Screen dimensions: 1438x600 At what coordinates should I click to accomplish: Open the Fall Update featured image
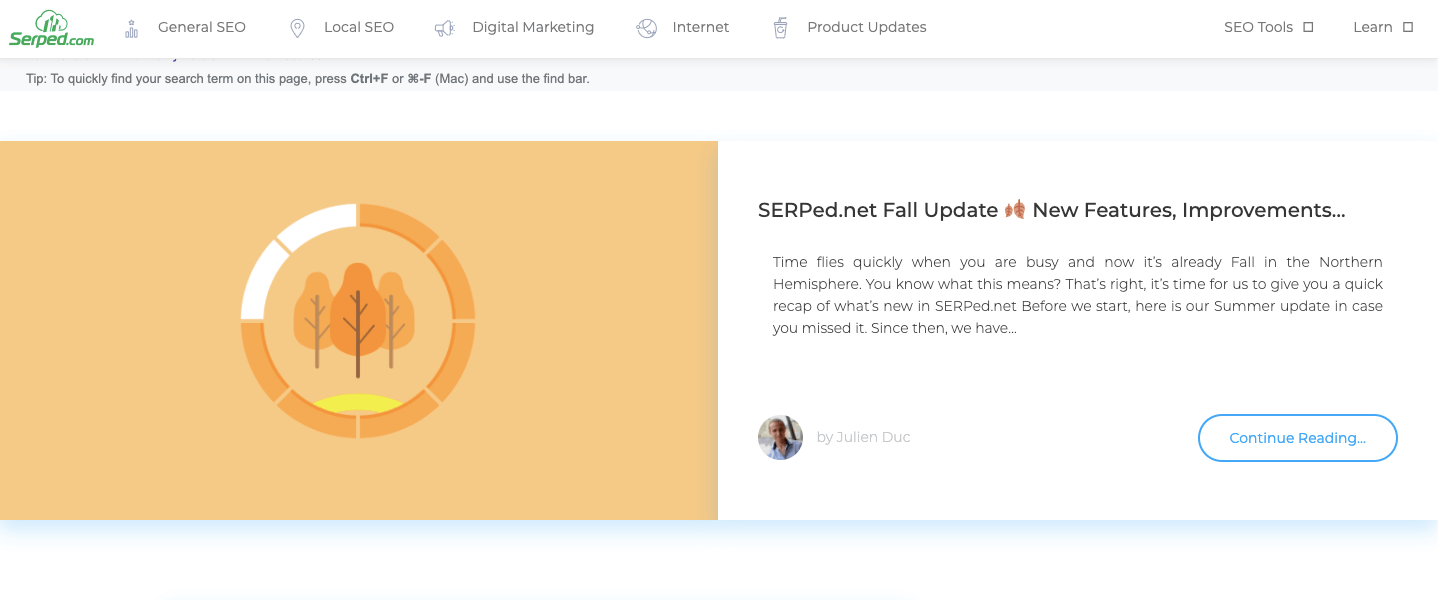(x=359, y=330)
